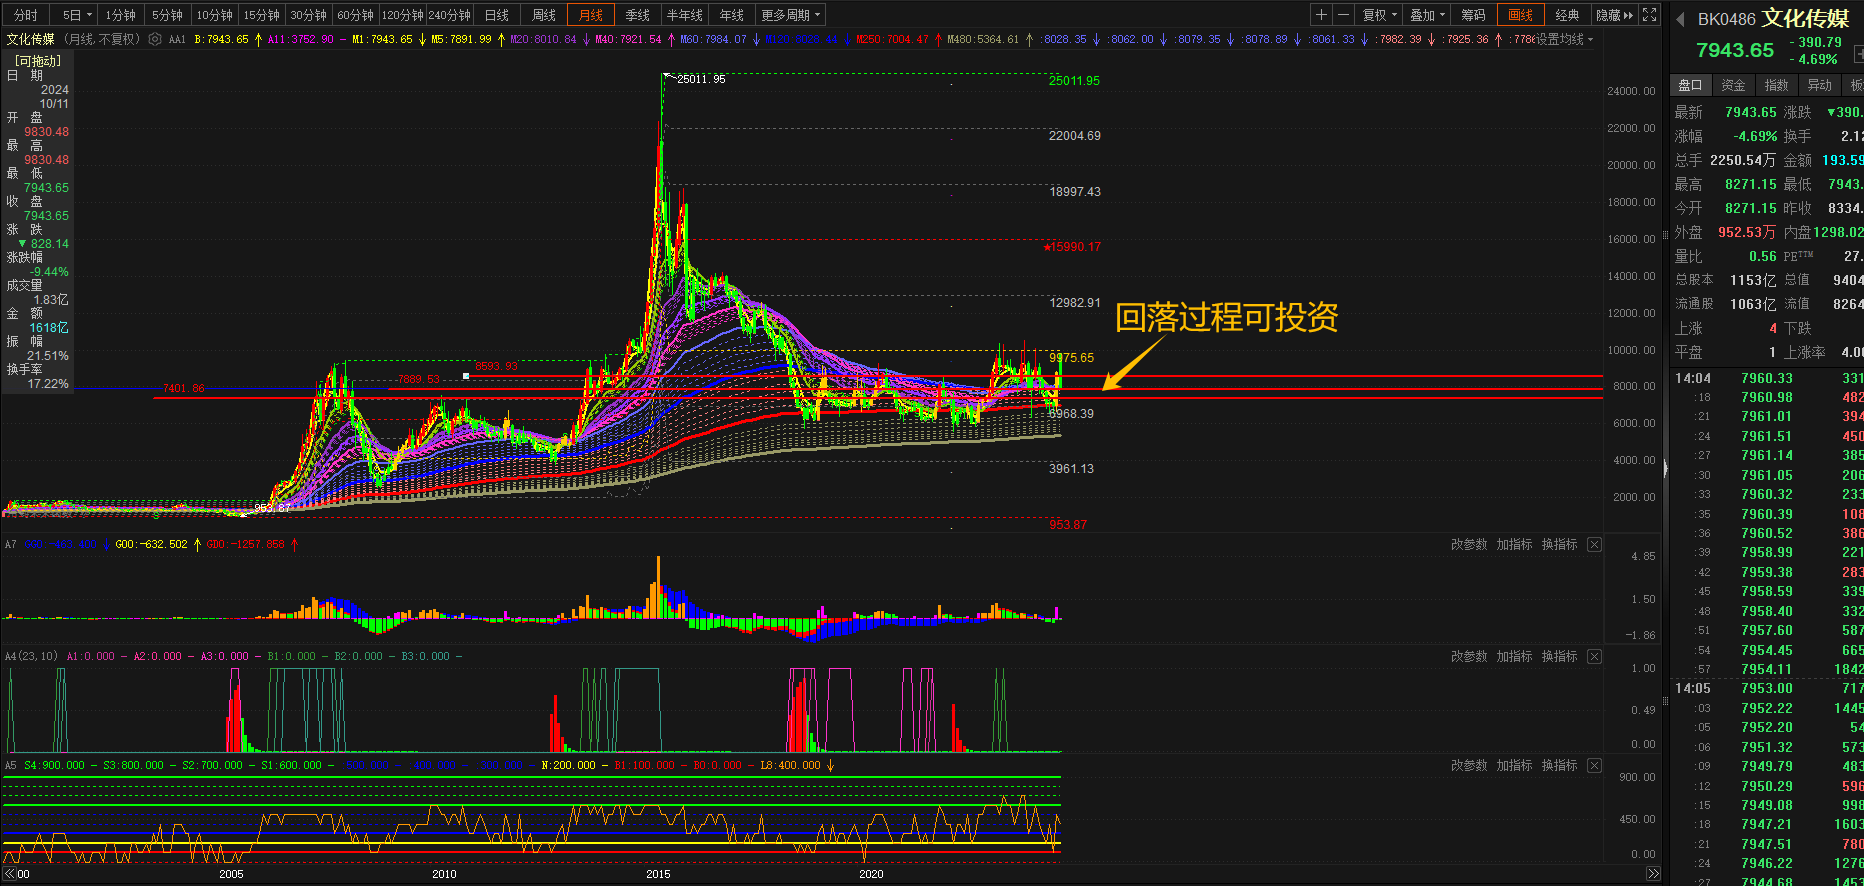Select the 资金 tab in side panel
1864x886 pixels.
(x=1733, y=85)
